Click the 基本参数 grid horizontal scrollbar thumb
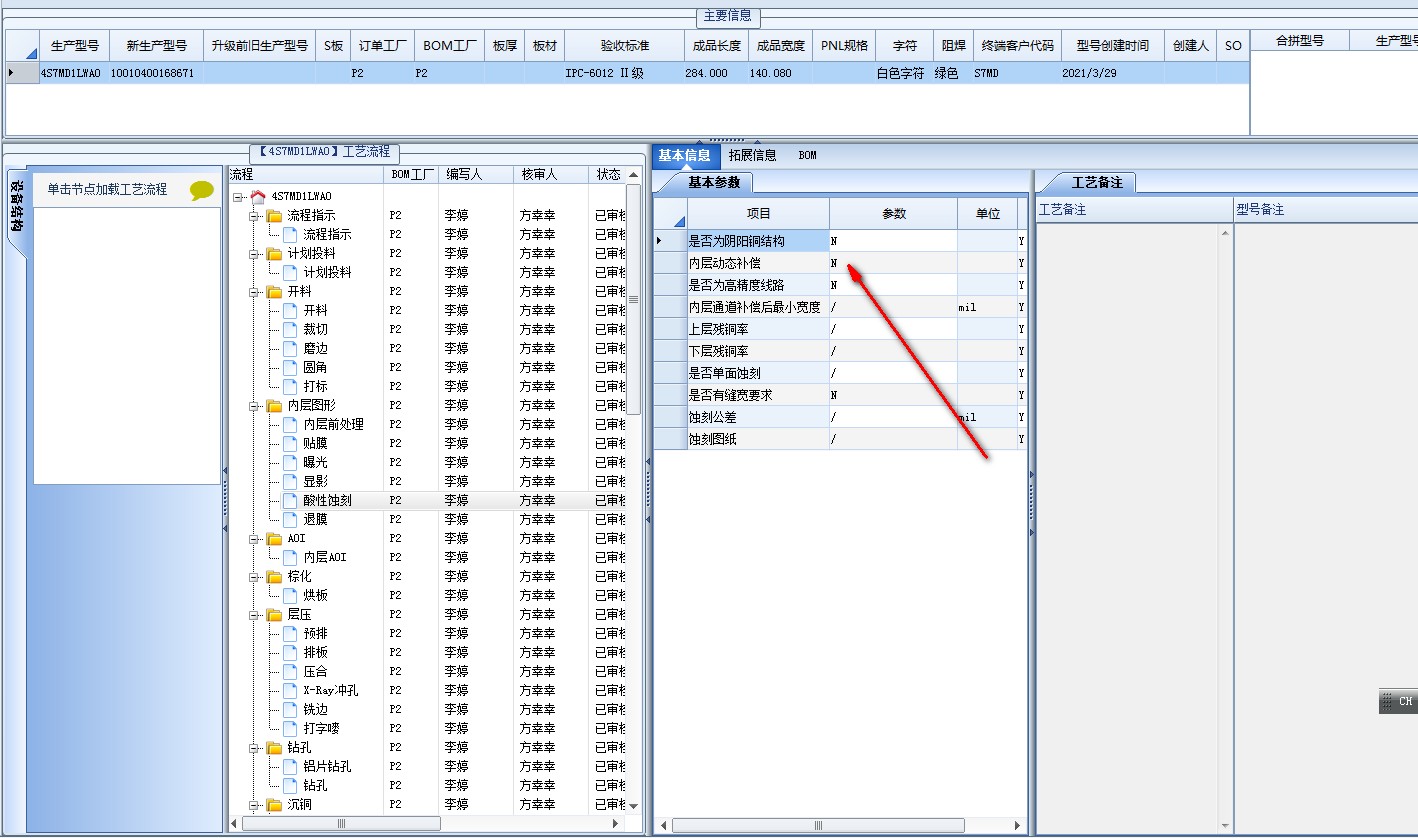Viewport: 1418px width, 838px height. pos(818,826)
